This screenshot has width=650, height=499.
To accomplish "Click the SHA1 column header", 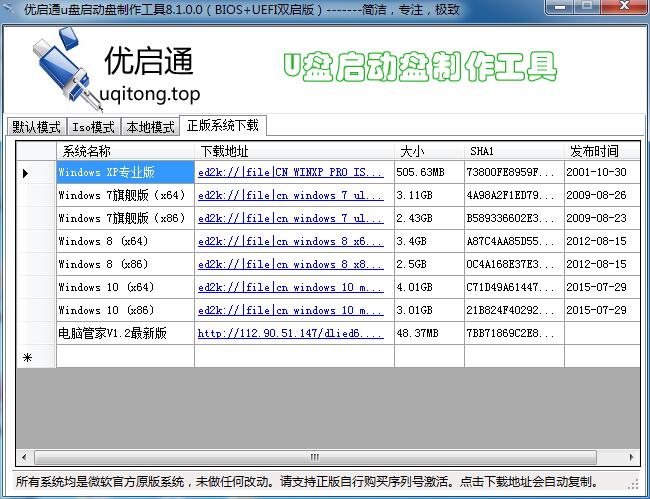I will coord(514,151).
